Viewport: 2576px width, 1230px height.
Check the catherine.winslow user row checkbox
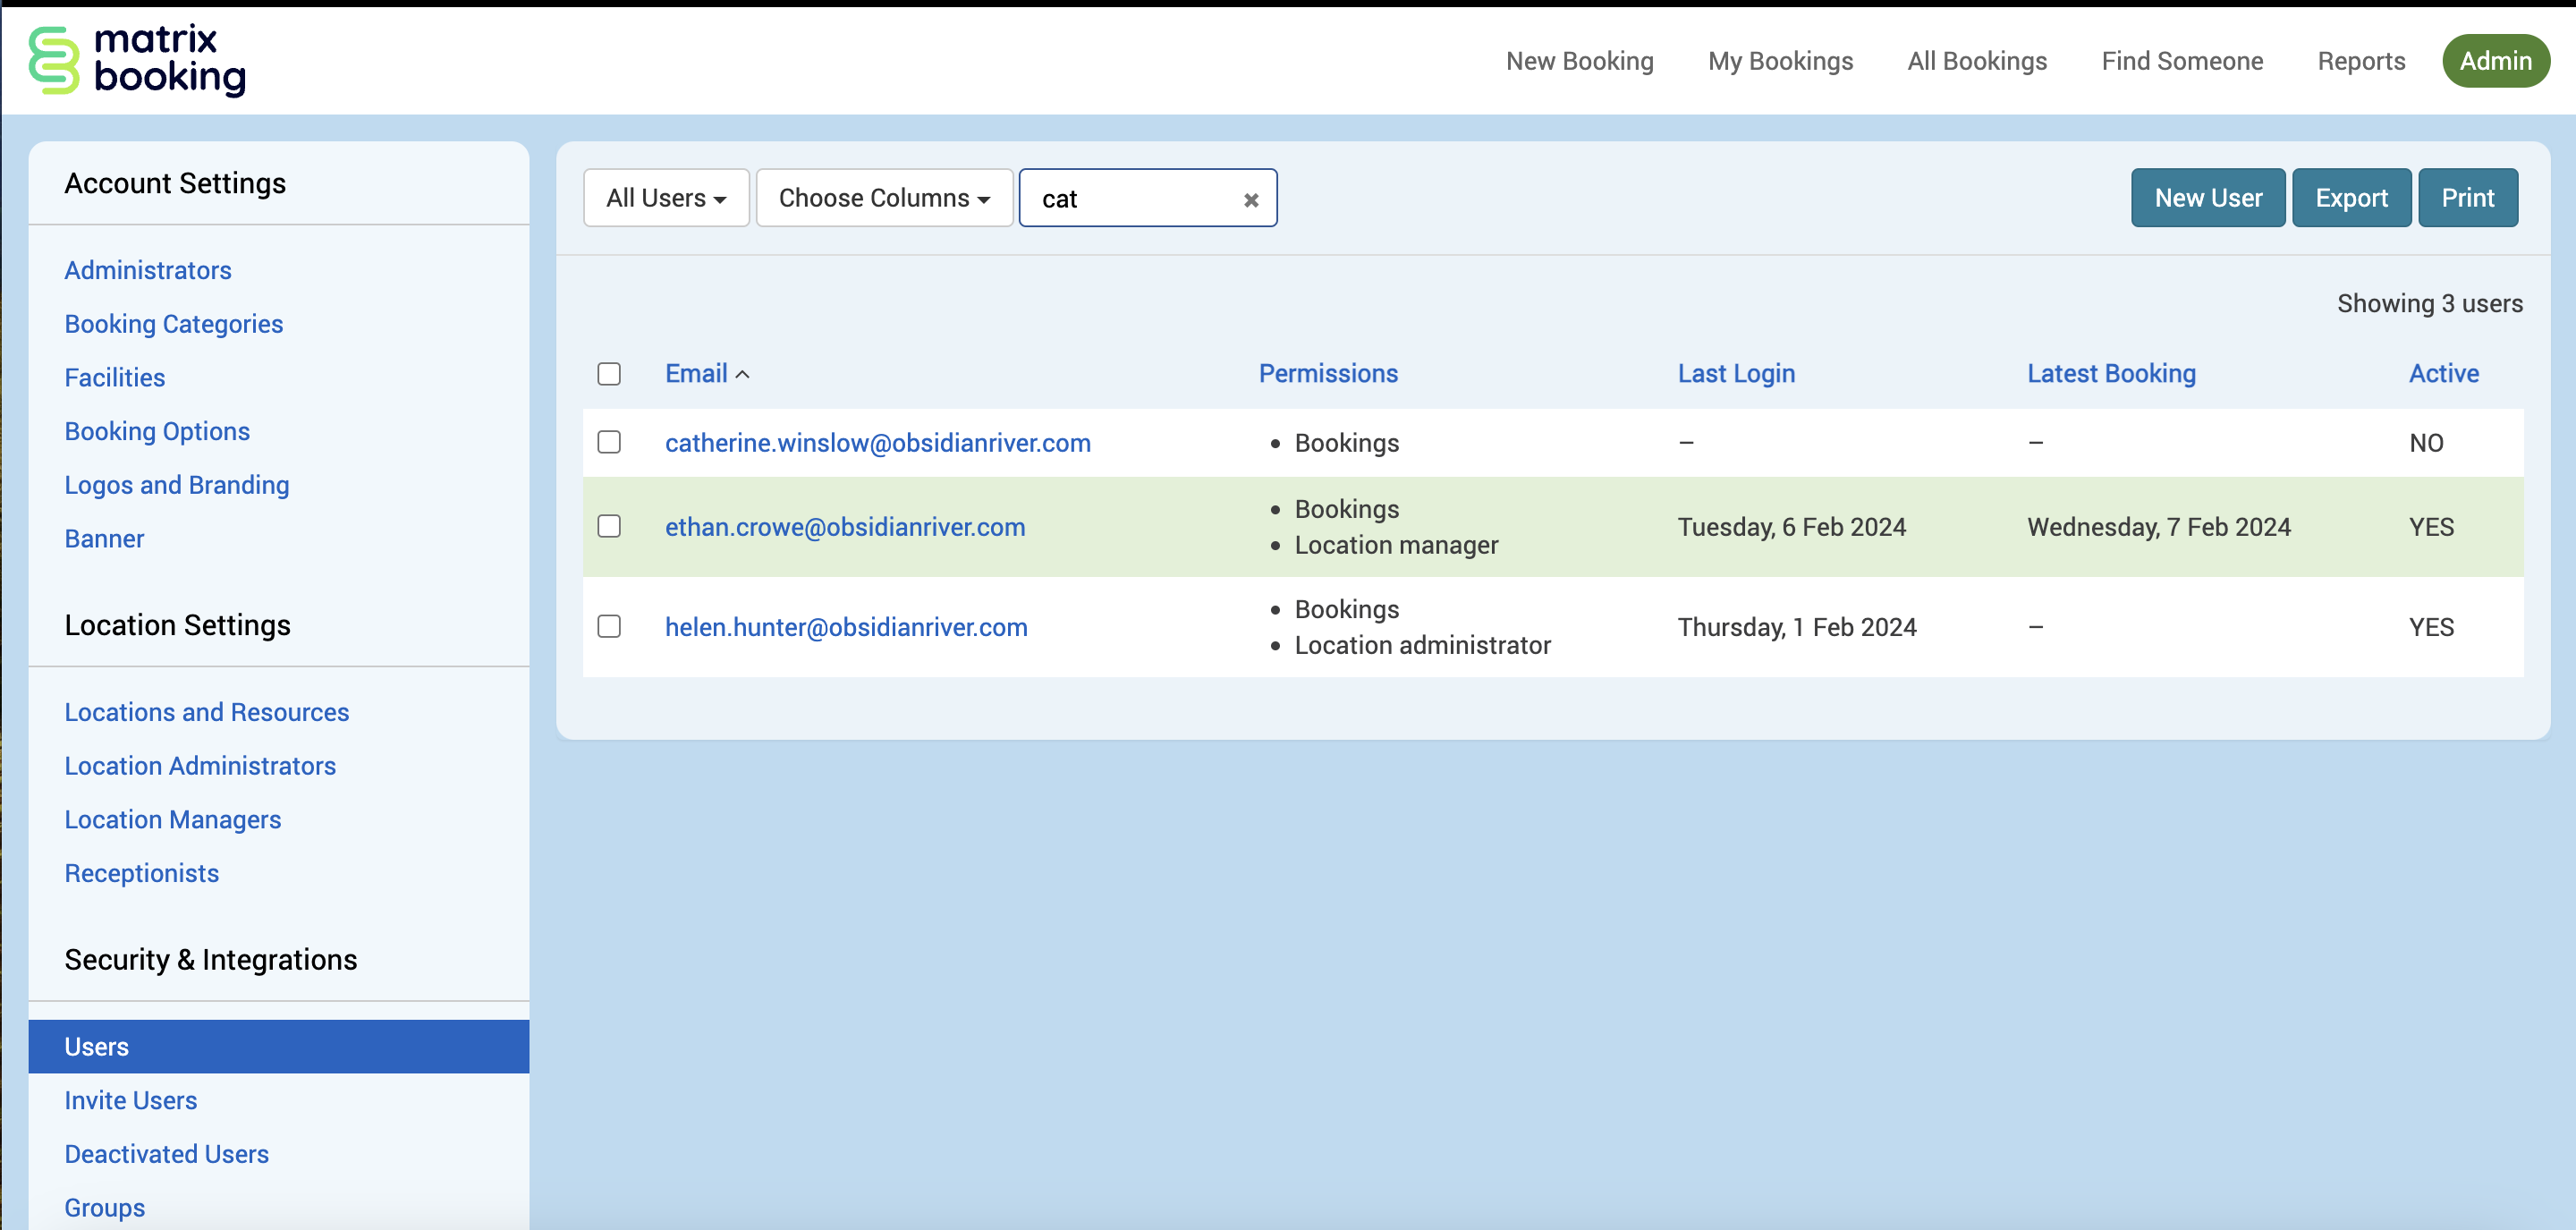[609, 442]
